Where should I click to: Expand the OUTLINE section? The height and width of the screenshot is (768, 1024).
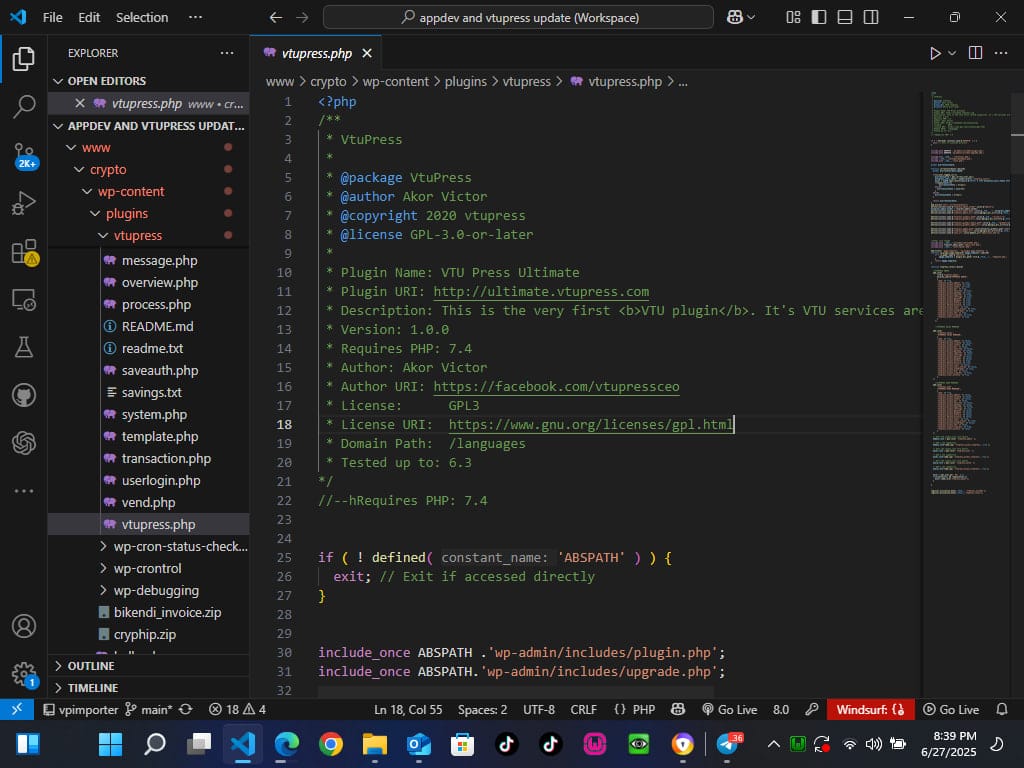[x=90, y=666]
